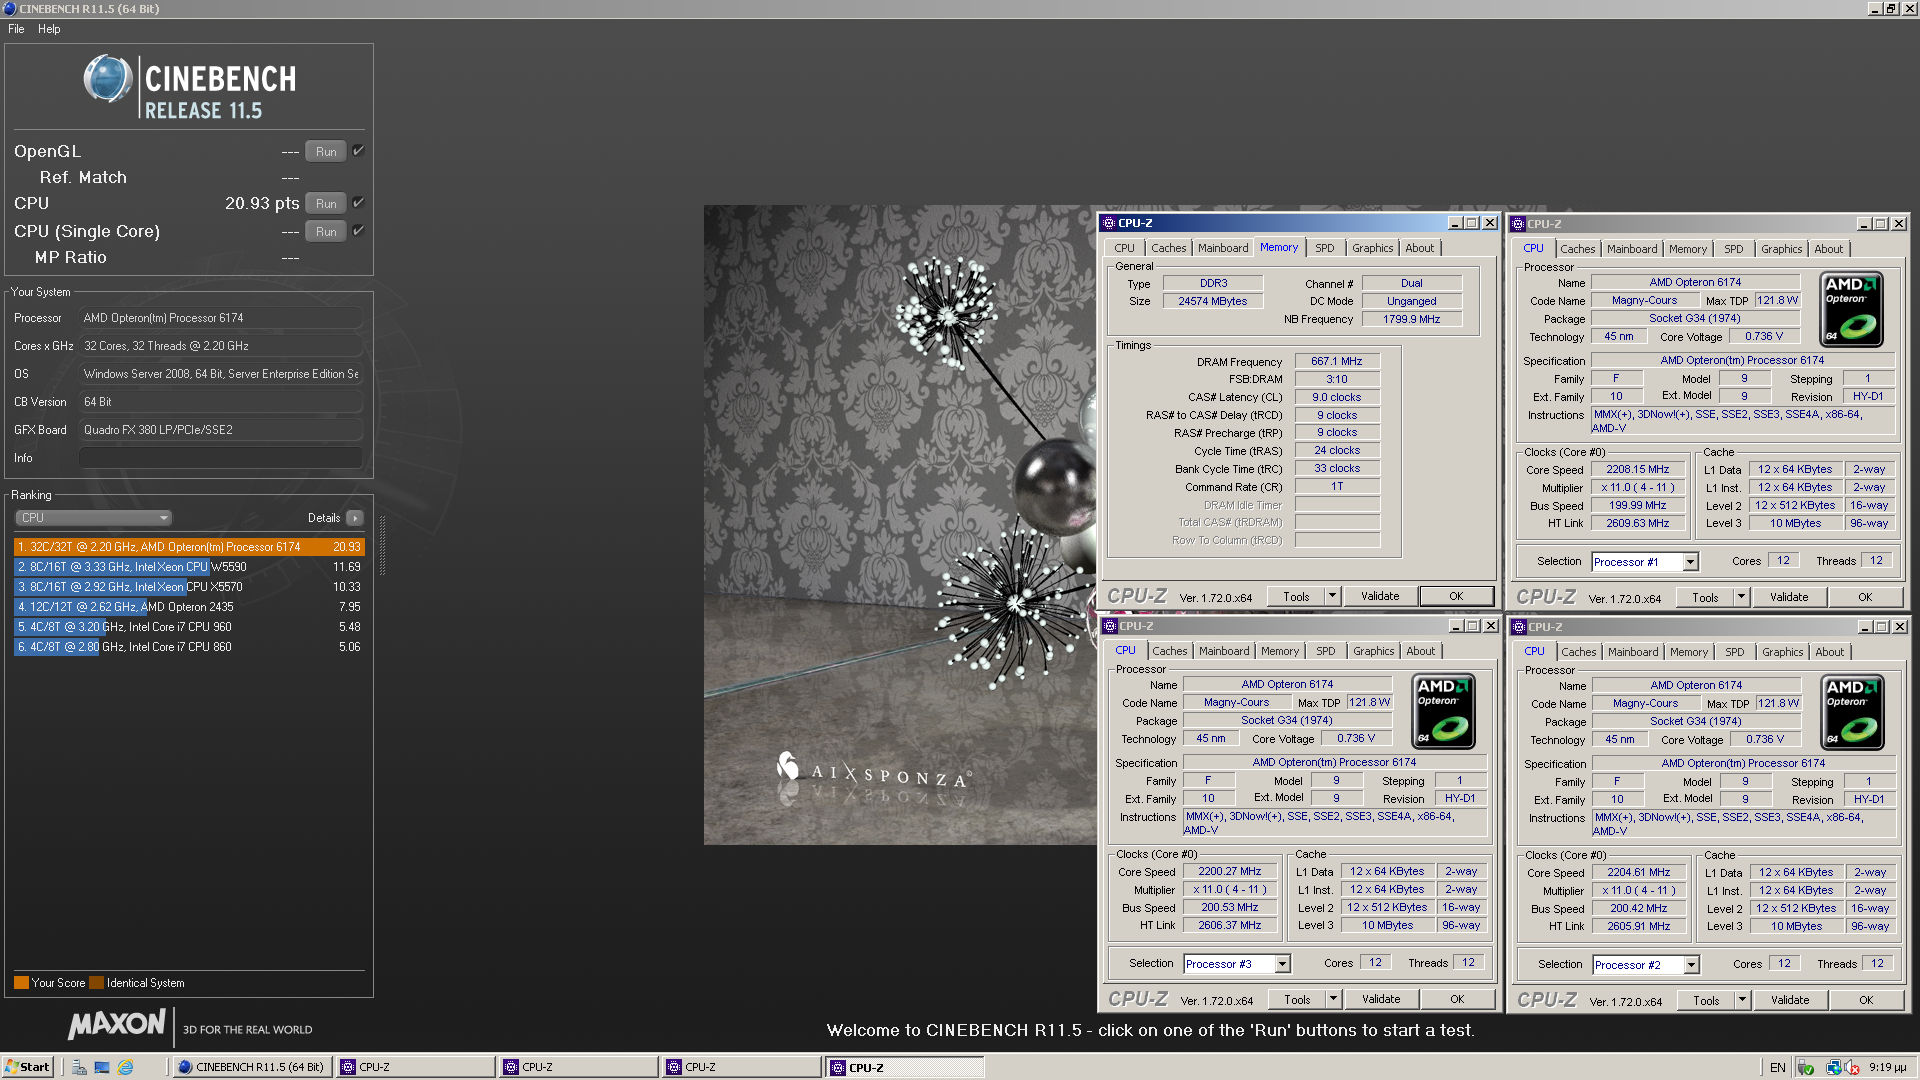This screenshot has height=1080, width=1920.
Task: Switch to Memory tab in Processor #1 window
Action: 1687,249
